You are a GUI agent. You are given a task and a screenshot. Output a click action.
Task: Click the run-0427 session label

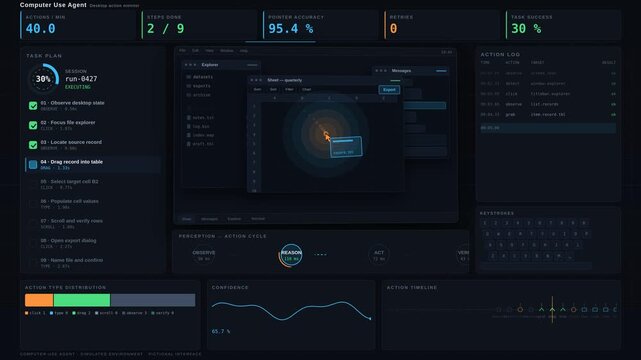click(x=81, y=79)
